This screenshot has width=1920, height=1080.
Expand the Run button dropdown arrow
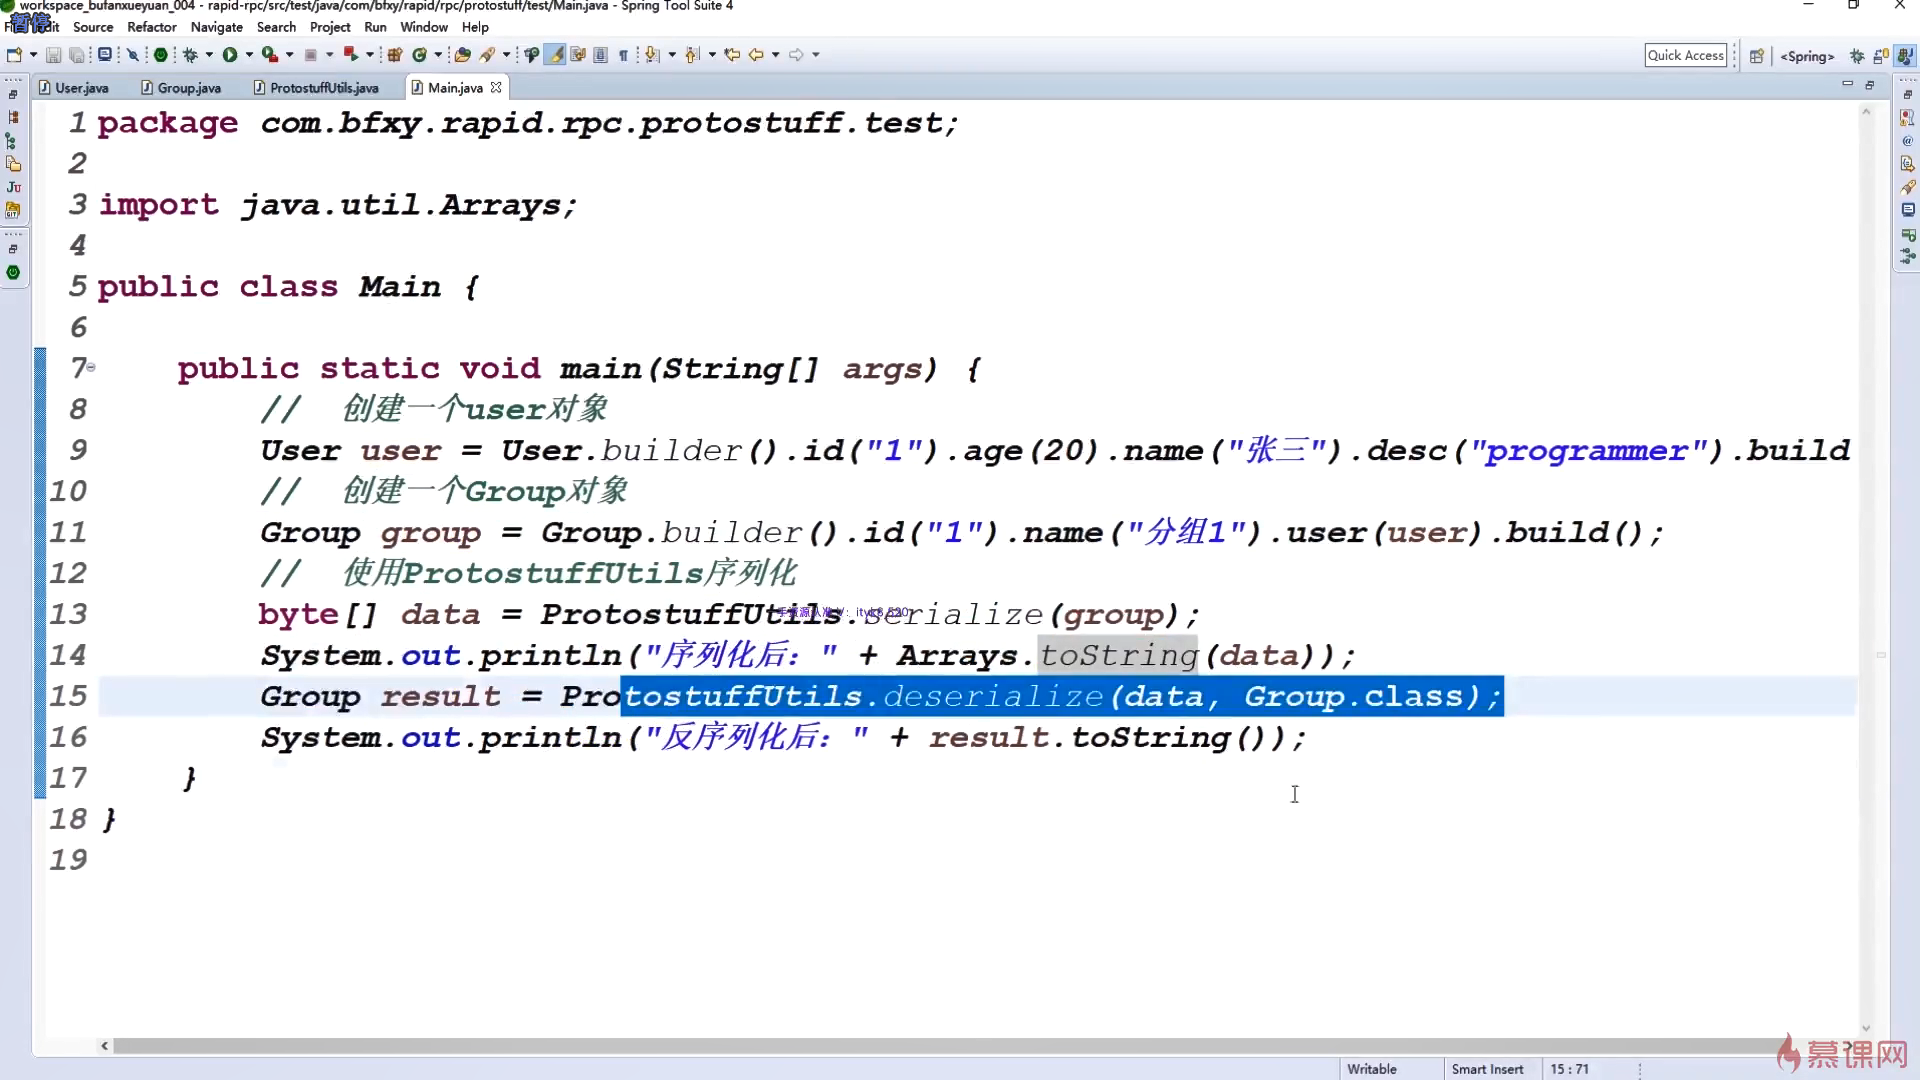(x=249, y=55)
